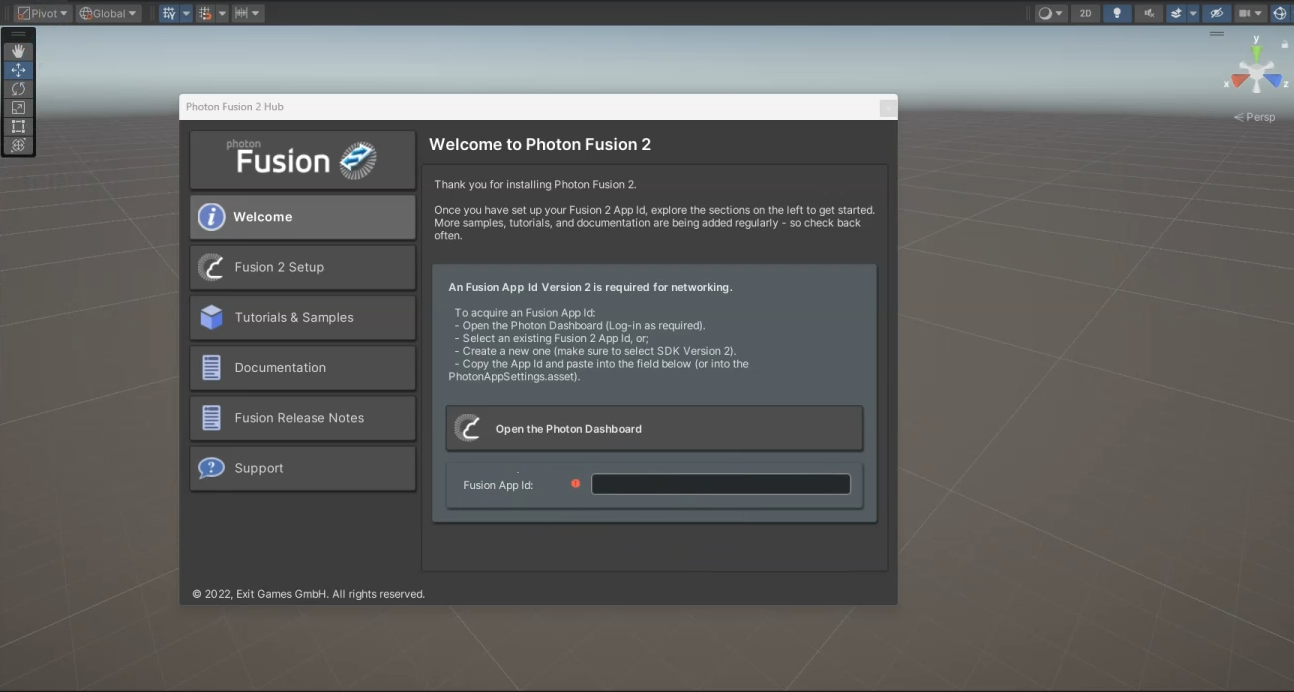Open the draw mode shading dropdown
The width and height of the screenshot is (1294, 692).
pos(1051,13)
